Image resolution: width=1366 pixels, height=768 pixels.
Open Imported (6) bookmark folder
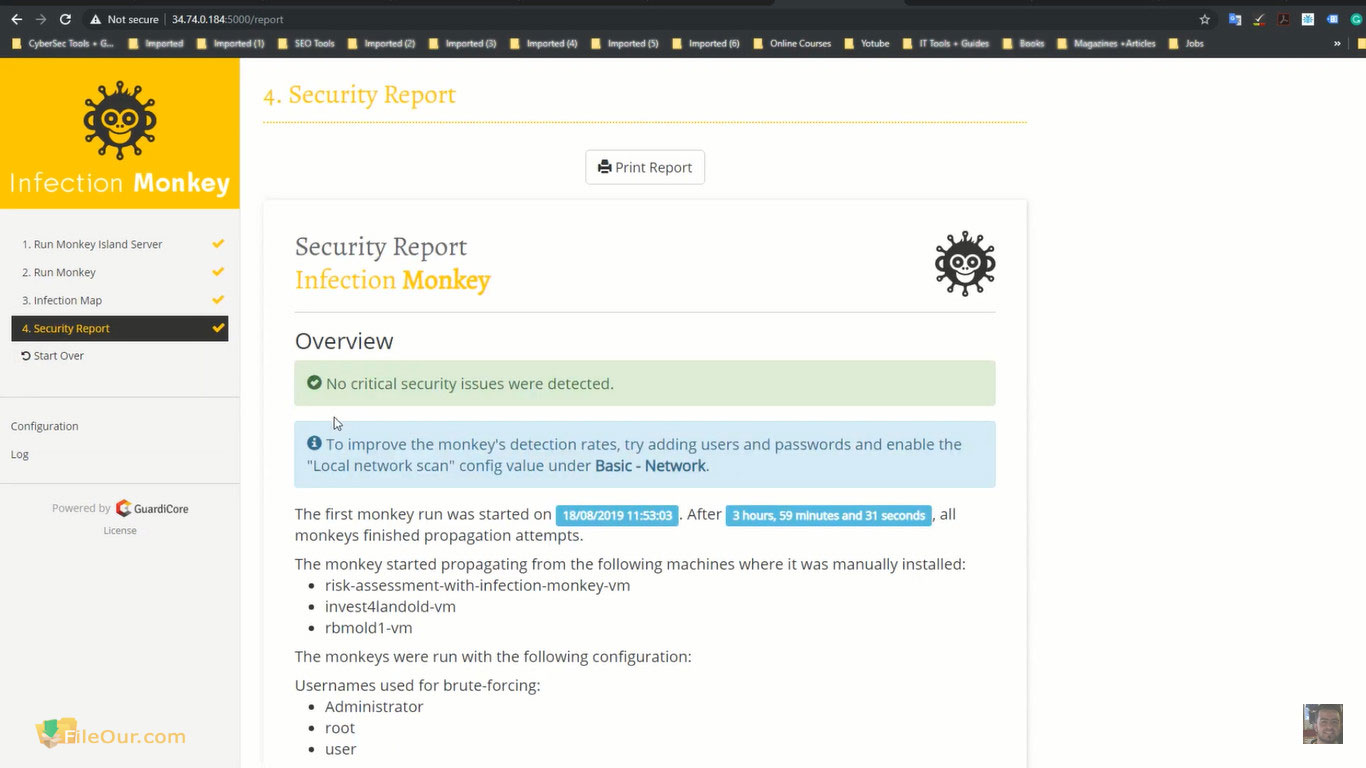pyautogui.click(x=706, y=44)
